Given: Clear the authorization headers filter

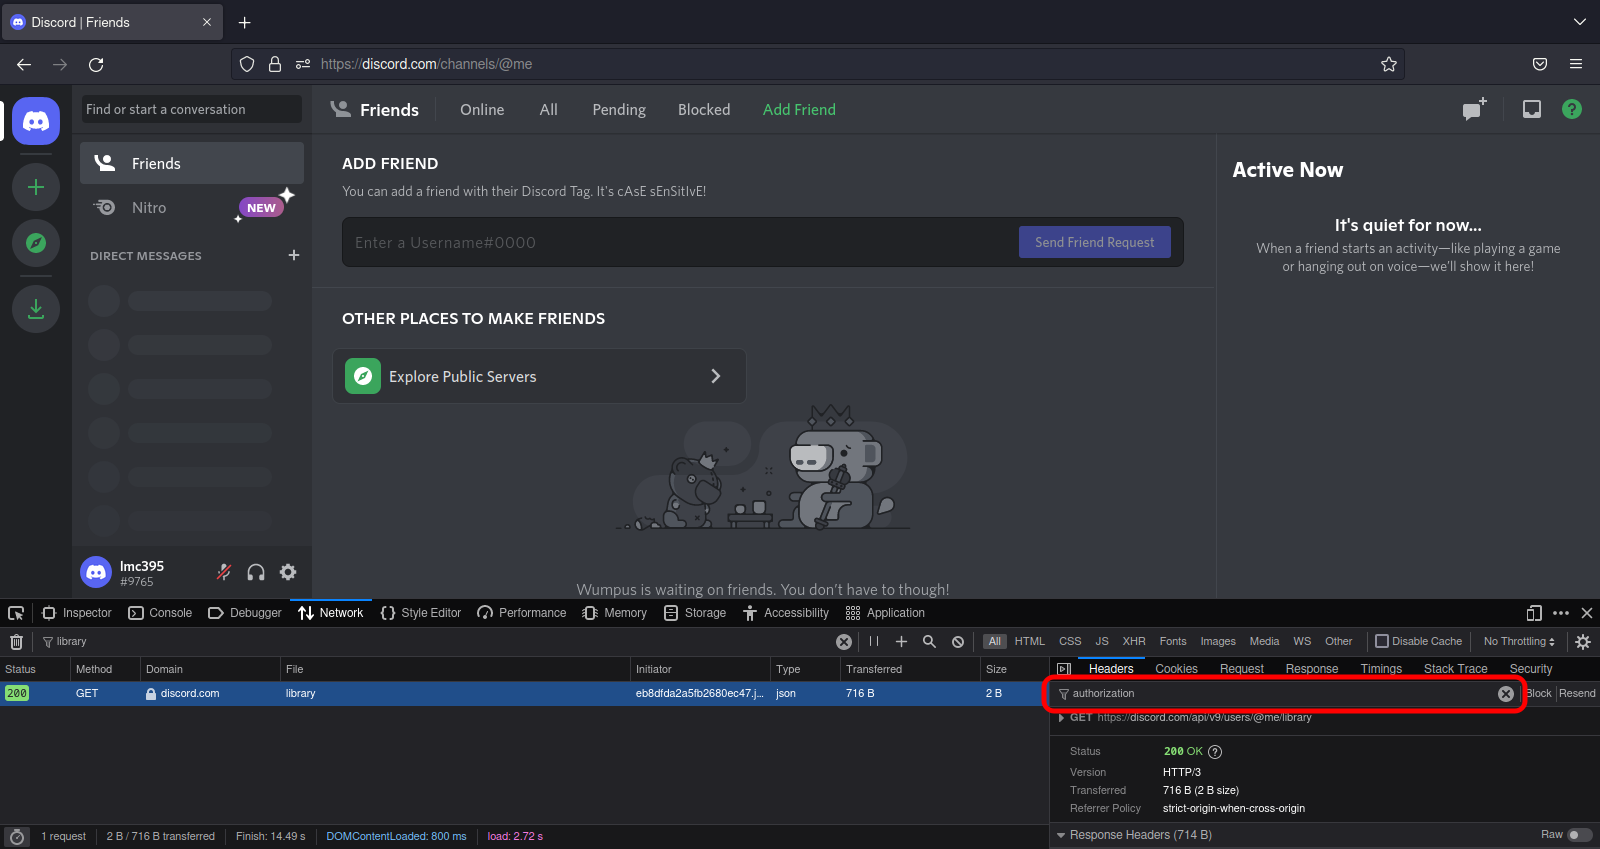Looking at the screenshot, I should pyautogui.click(x=1506, y=694).
